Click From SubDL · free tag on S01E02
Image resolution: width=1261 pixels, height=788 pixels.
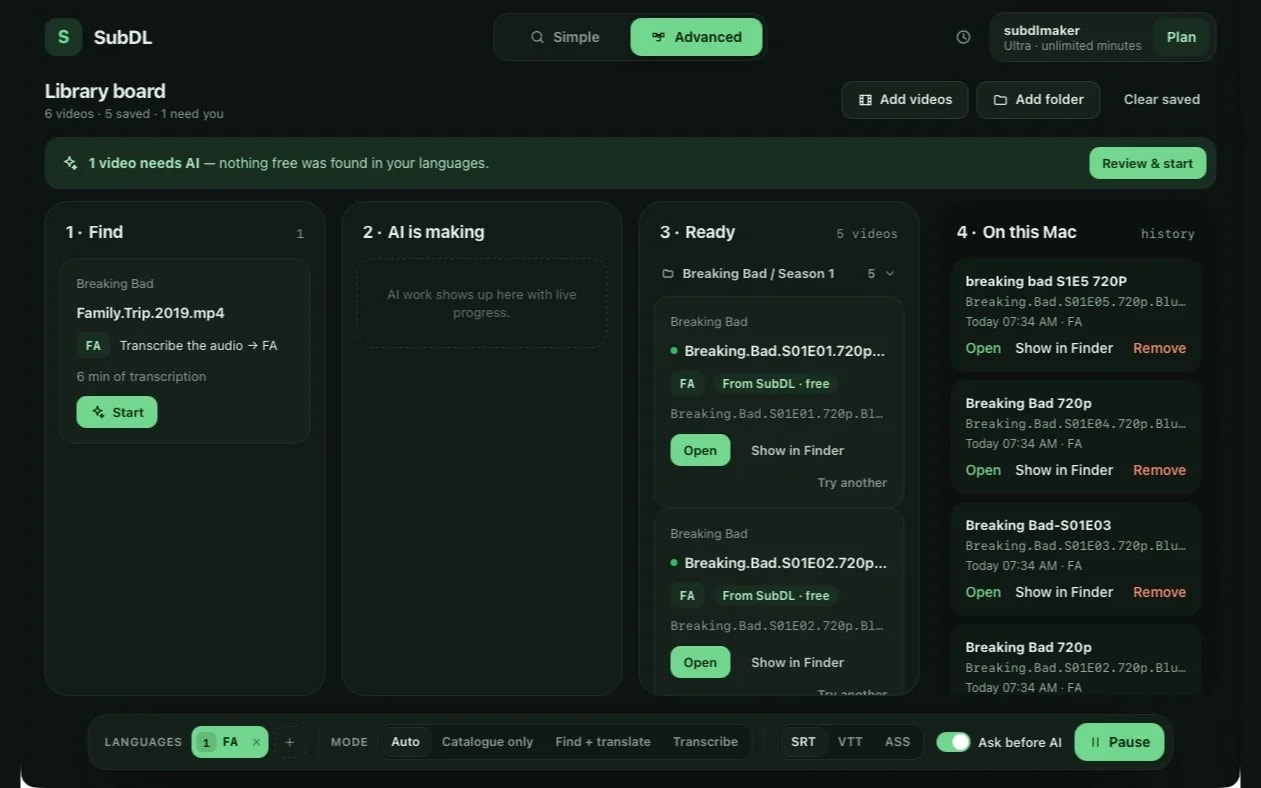point(776,595)
